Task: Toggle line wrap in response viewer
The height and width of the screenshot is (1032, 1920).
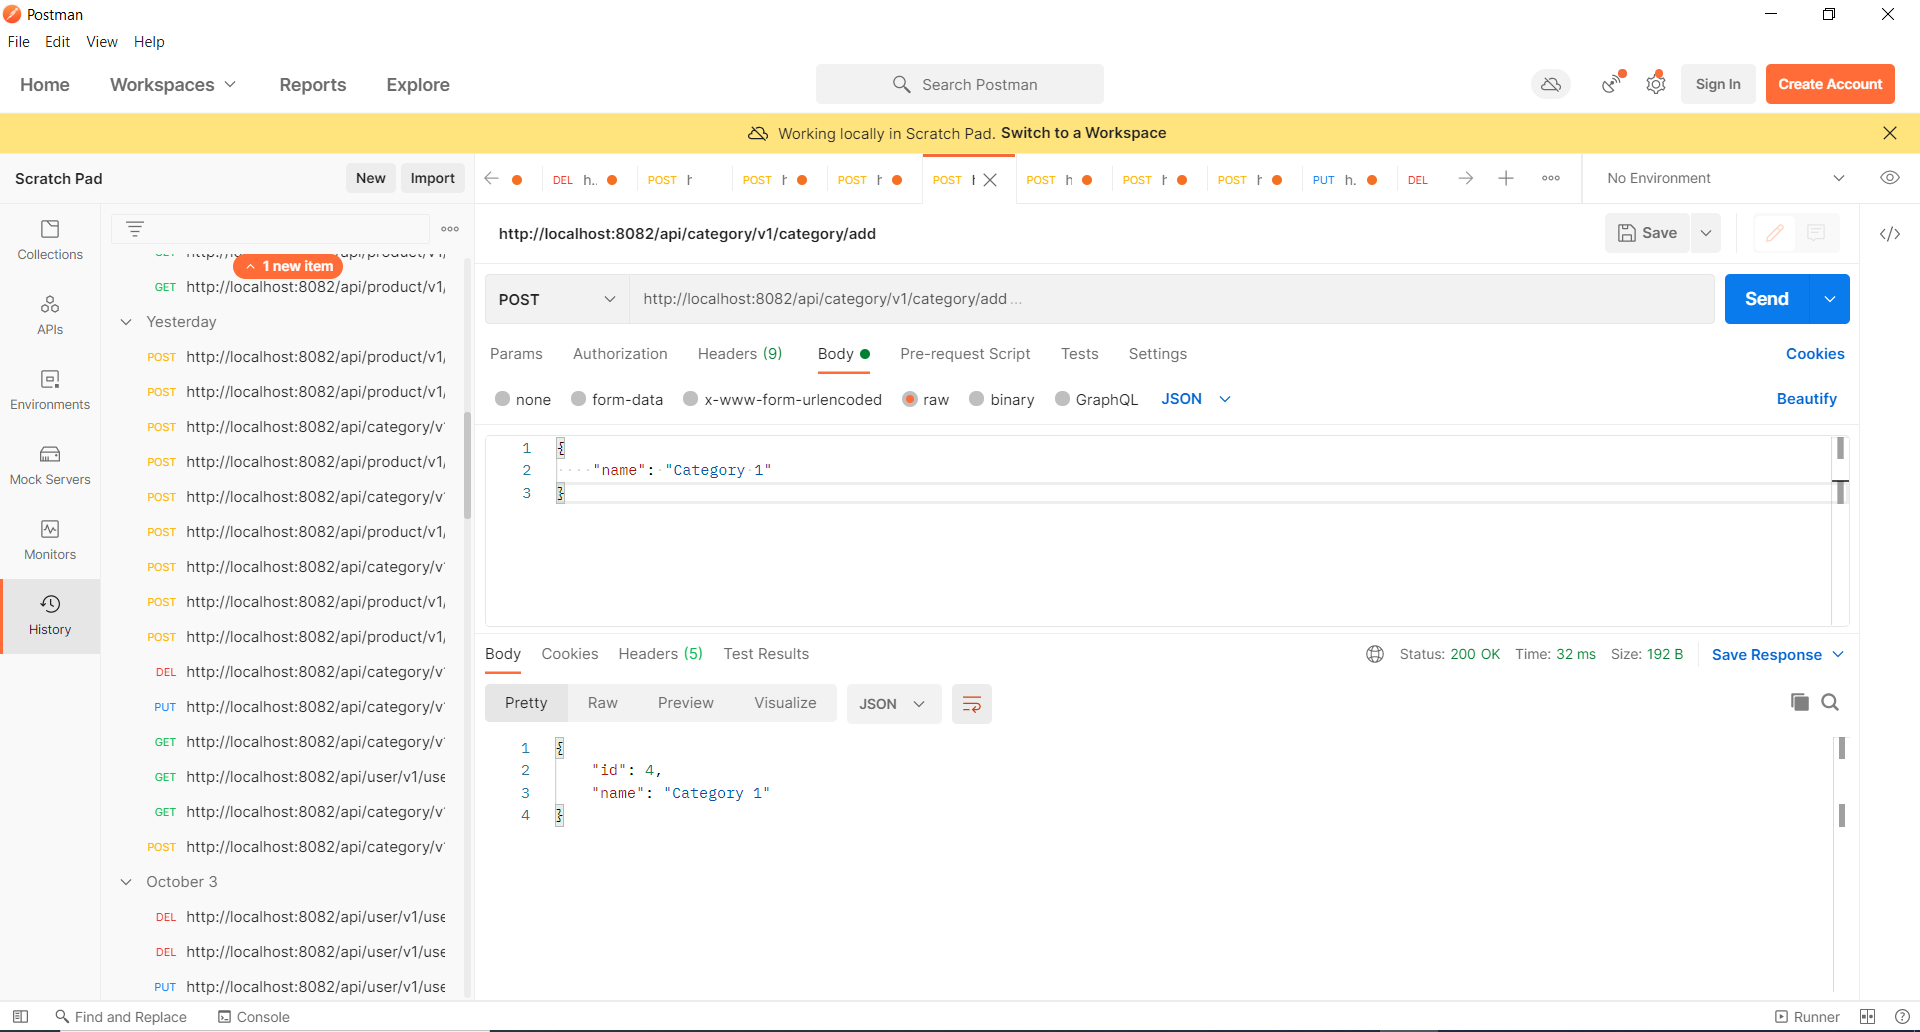Action: click(x=971, y=704)
